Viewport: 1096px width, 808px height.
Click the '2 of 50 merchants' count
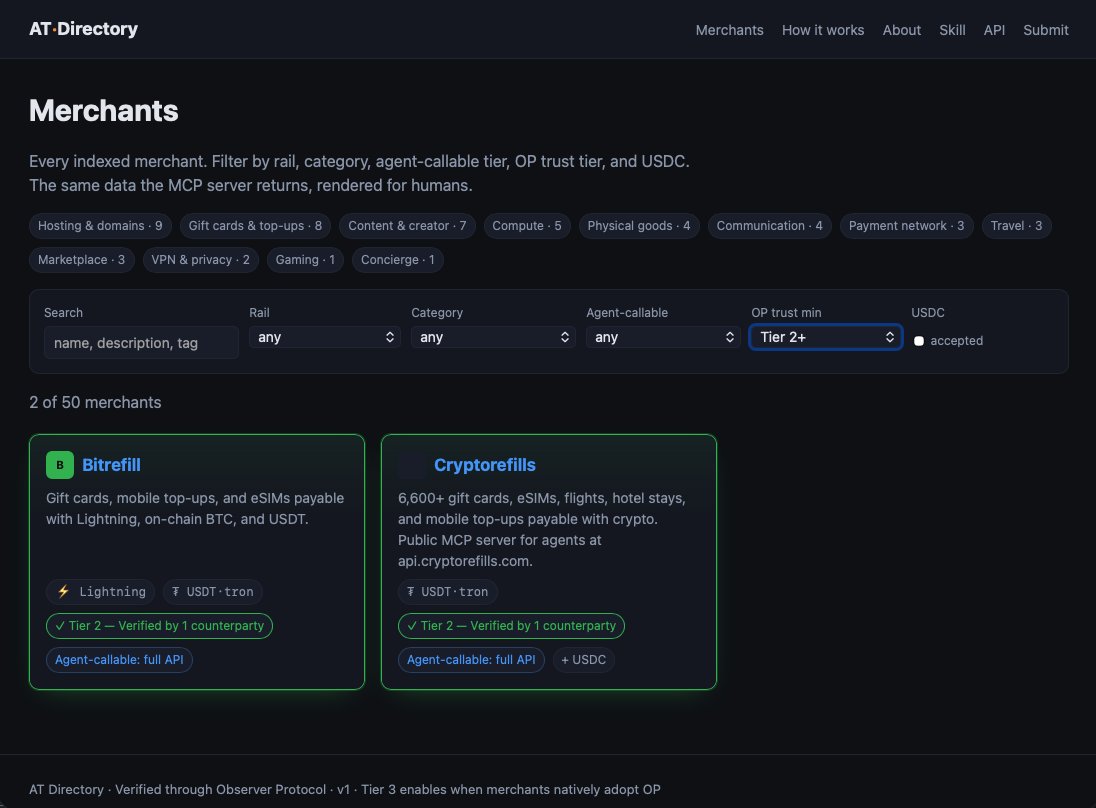[x=95, y=403]
